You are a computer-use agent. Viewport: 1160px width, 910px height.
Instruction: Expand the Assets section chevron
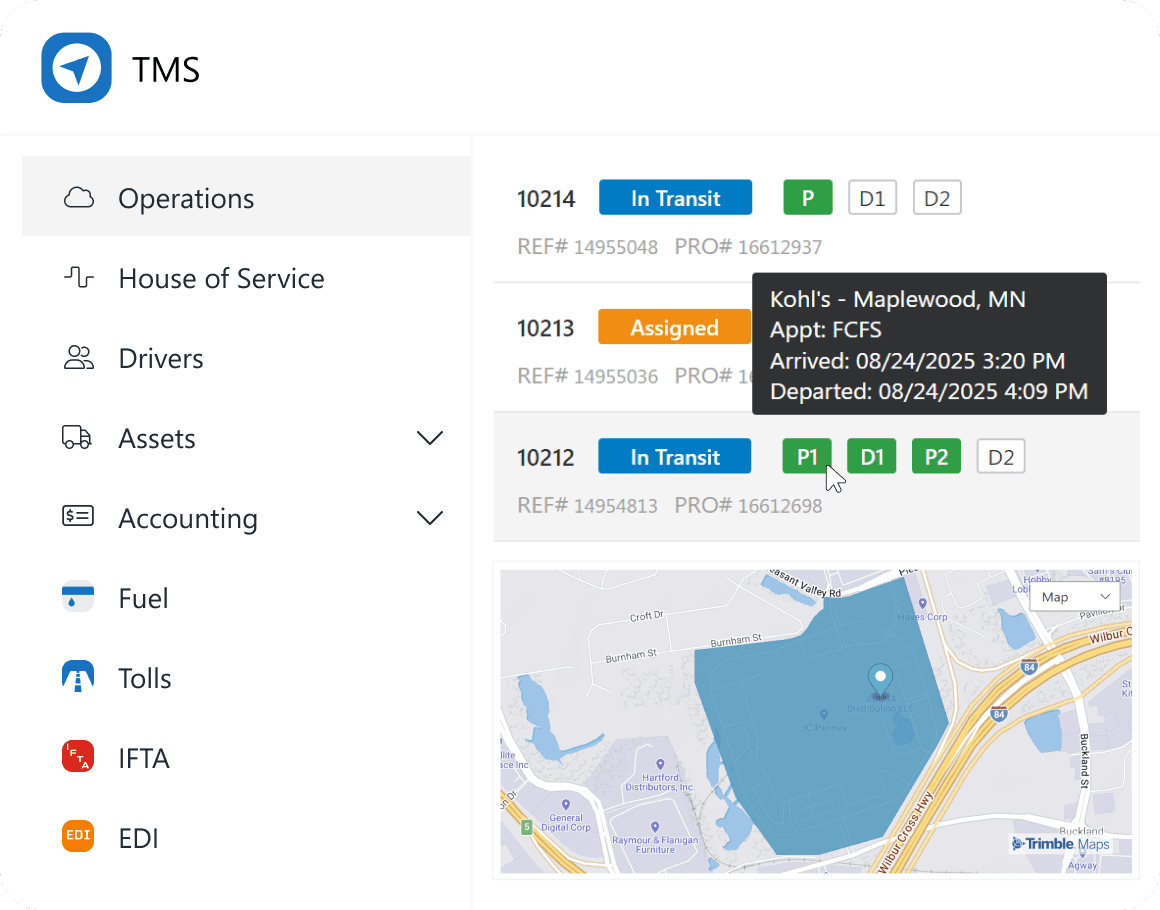tap(430, 438)
